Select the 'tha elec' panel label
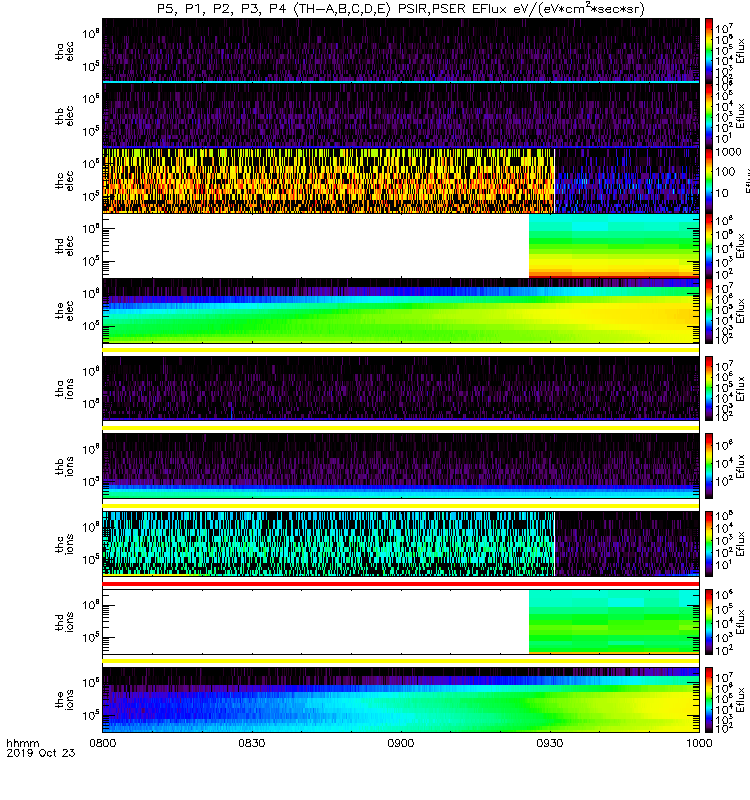Screen dimensions: 750x800 (x=65, y=52)
